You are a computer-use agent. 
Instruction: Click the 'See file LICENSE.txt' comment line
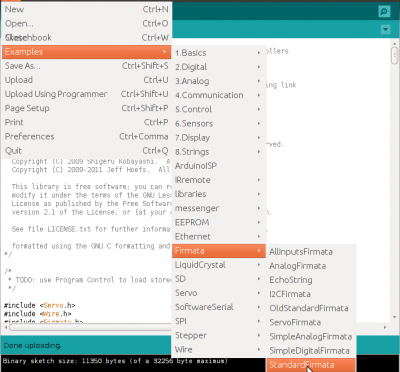click(x=91, y=229)
